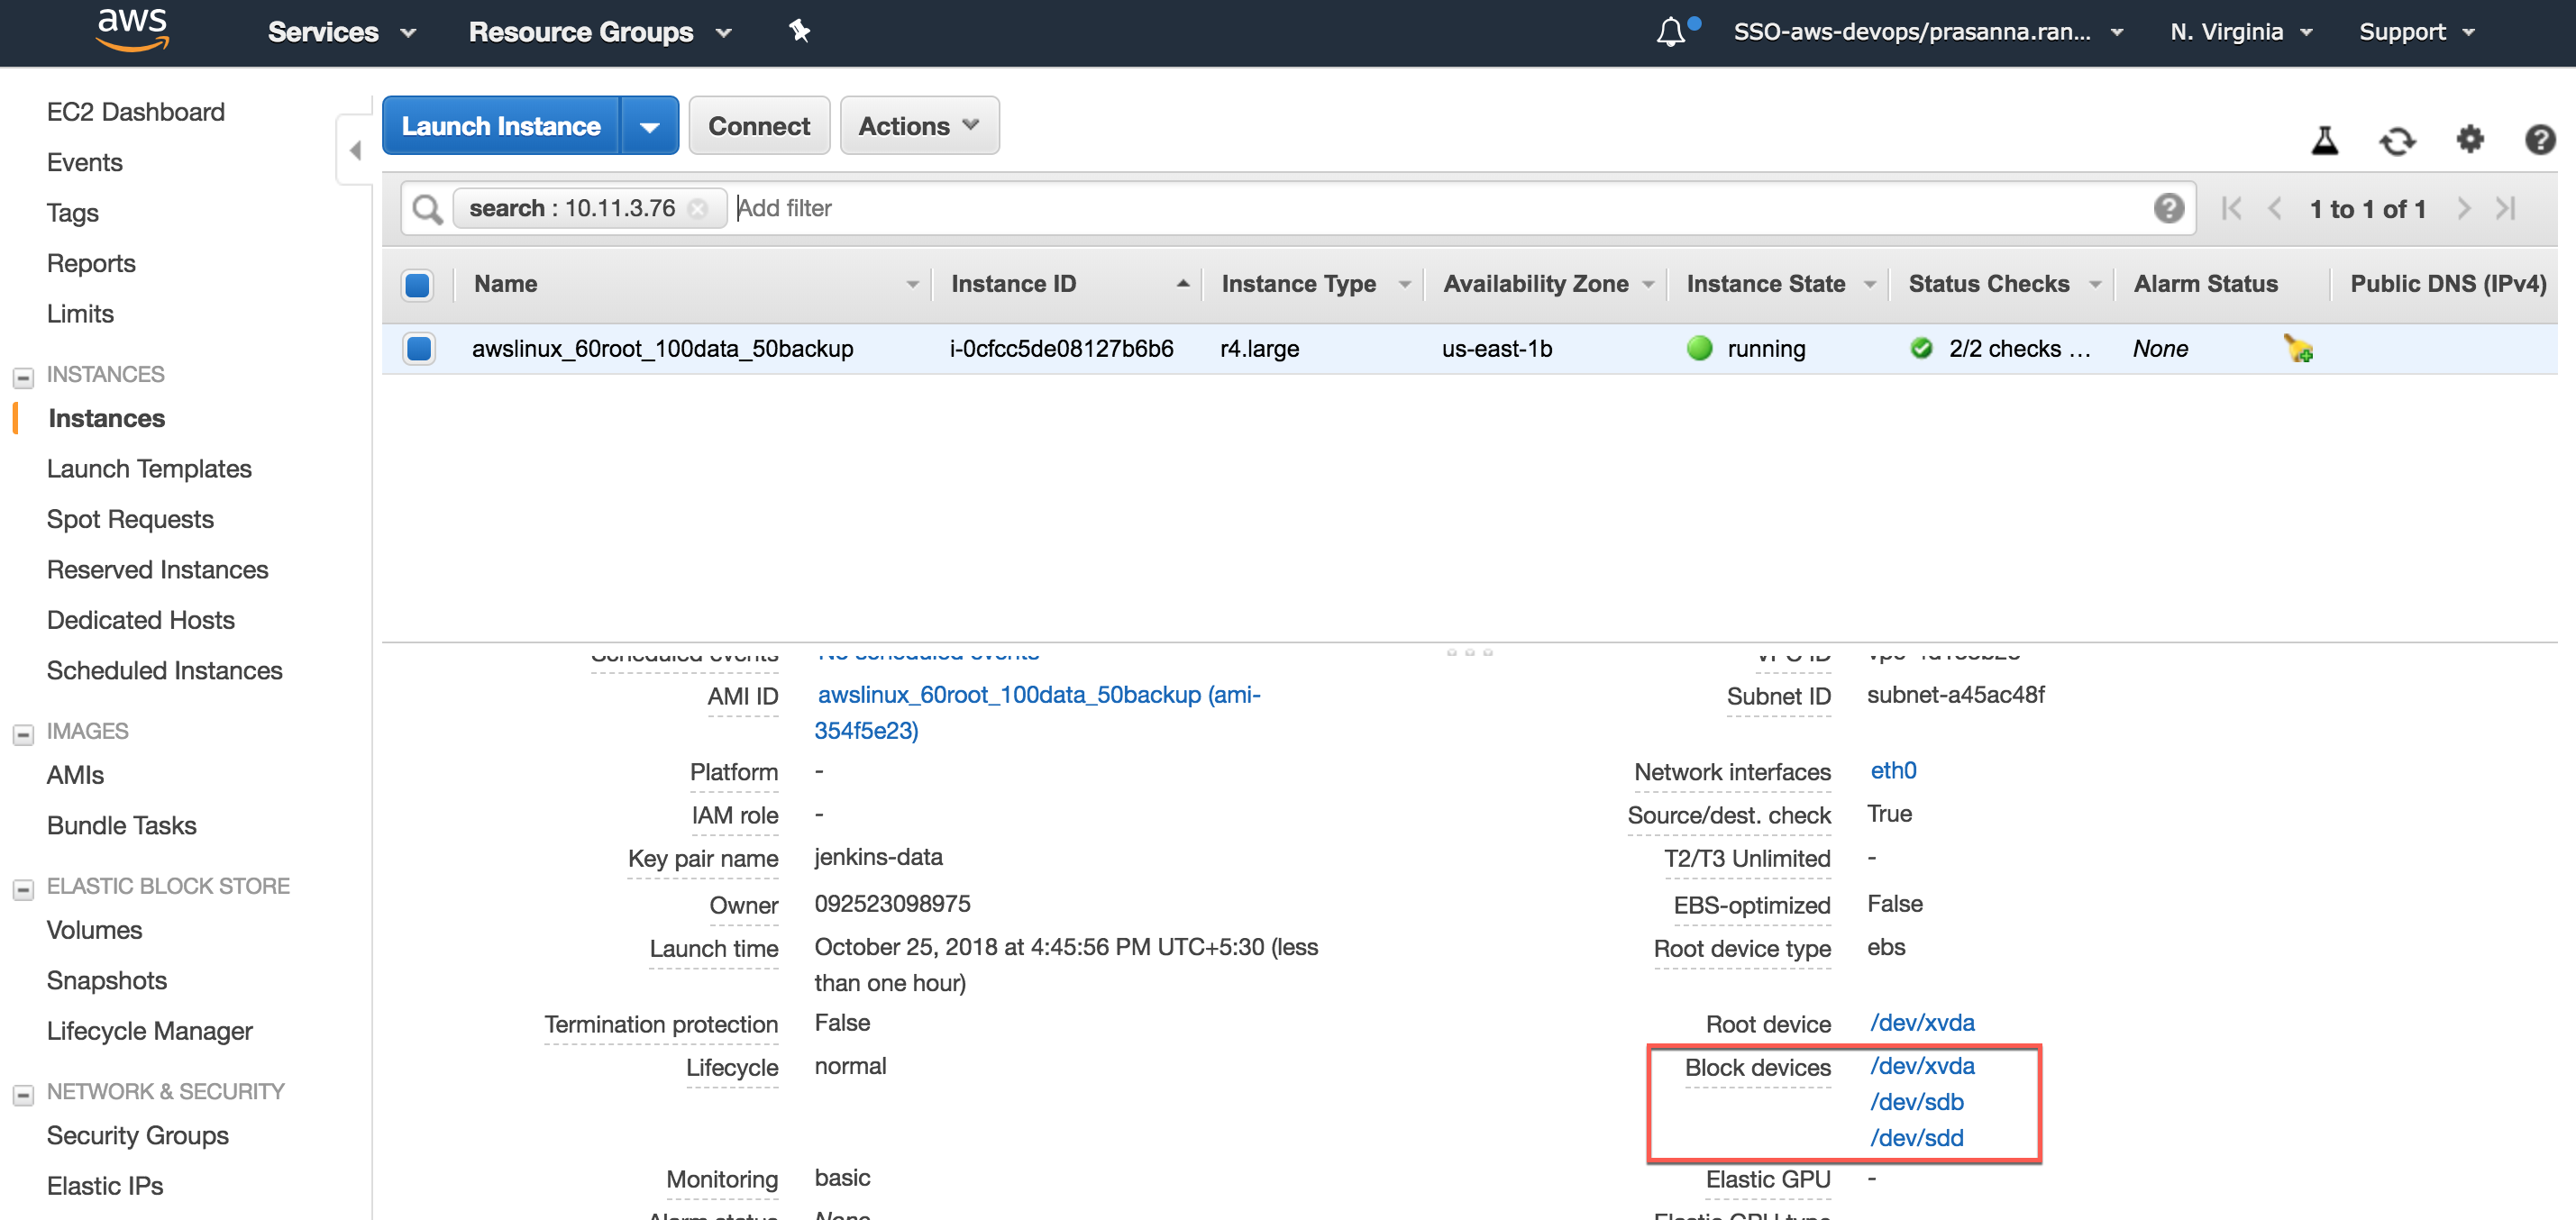The width and height of the screenshot is (2576, 1220).
Task: Go to last page of results
Action: coord(2505,208)
